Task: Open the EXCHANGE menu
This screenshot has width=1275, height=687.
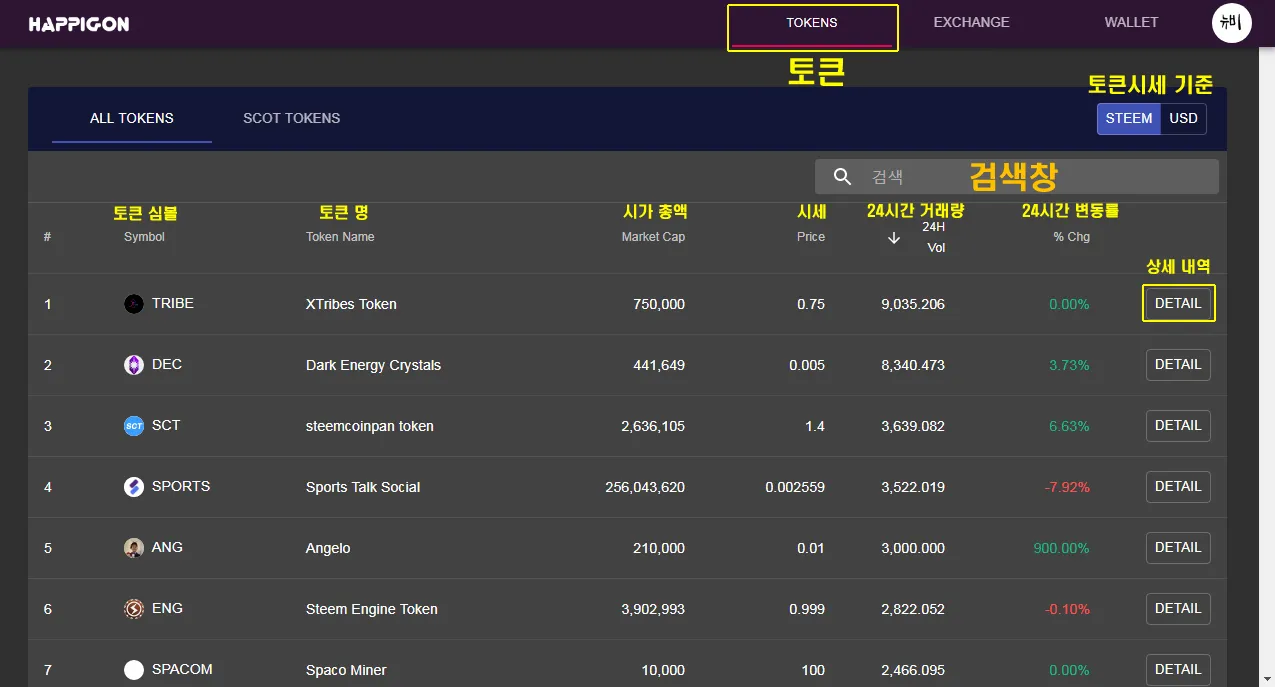Action: (971, 23)
